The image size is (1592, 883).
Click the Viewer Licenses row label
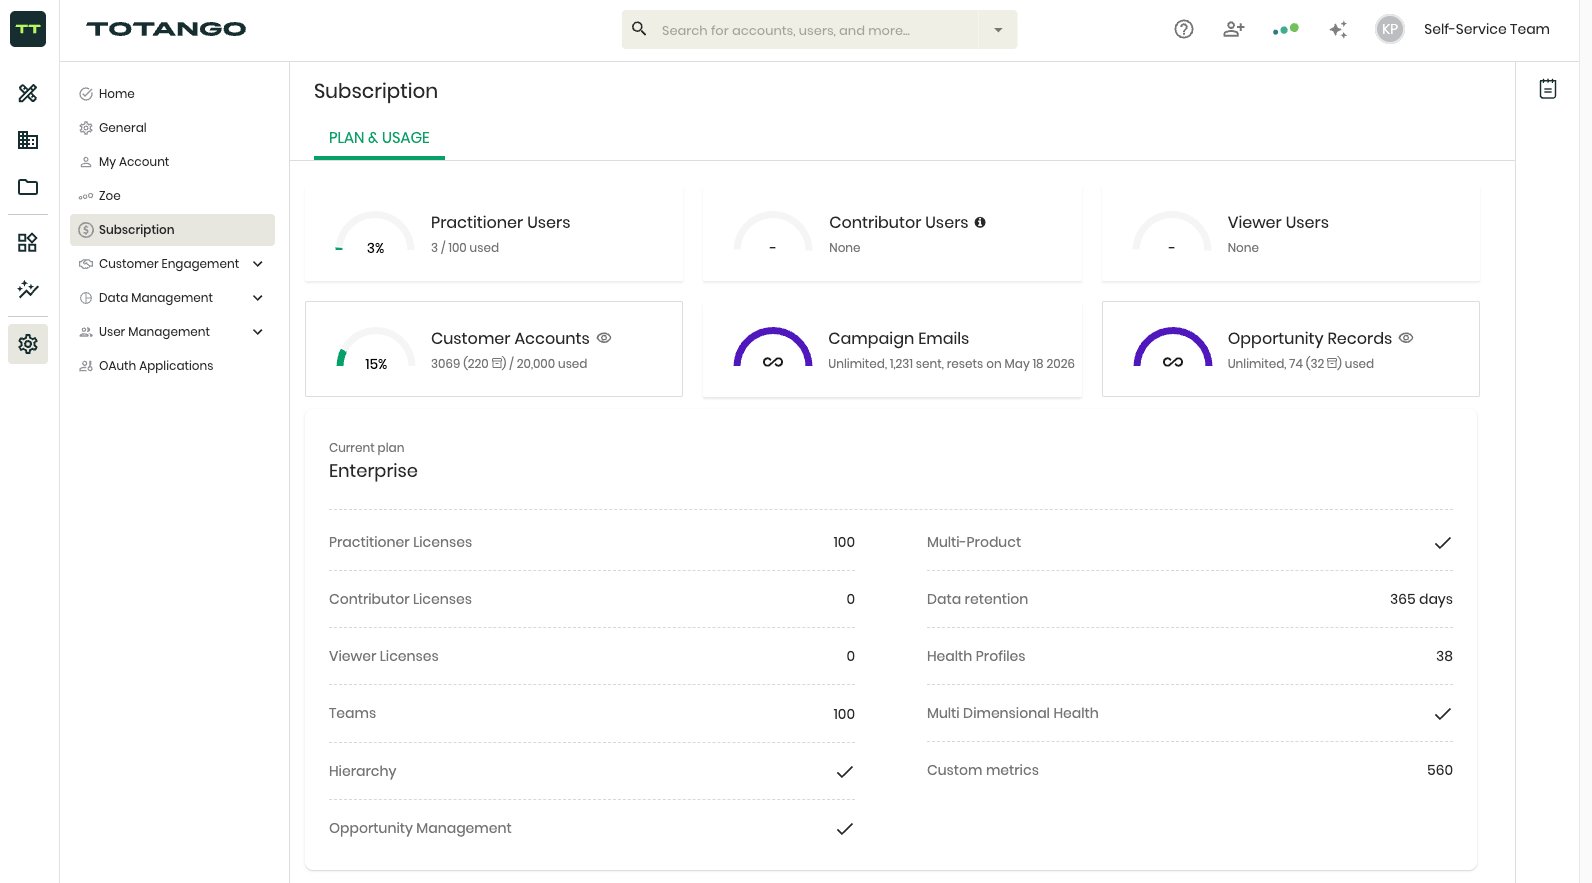point(384,656)
